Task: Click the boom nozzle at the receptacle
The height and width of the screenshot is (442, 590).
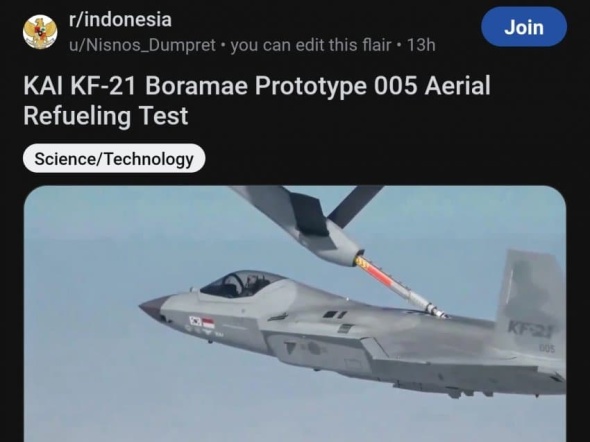Action: pyautogui.click(x=435, y=310)
